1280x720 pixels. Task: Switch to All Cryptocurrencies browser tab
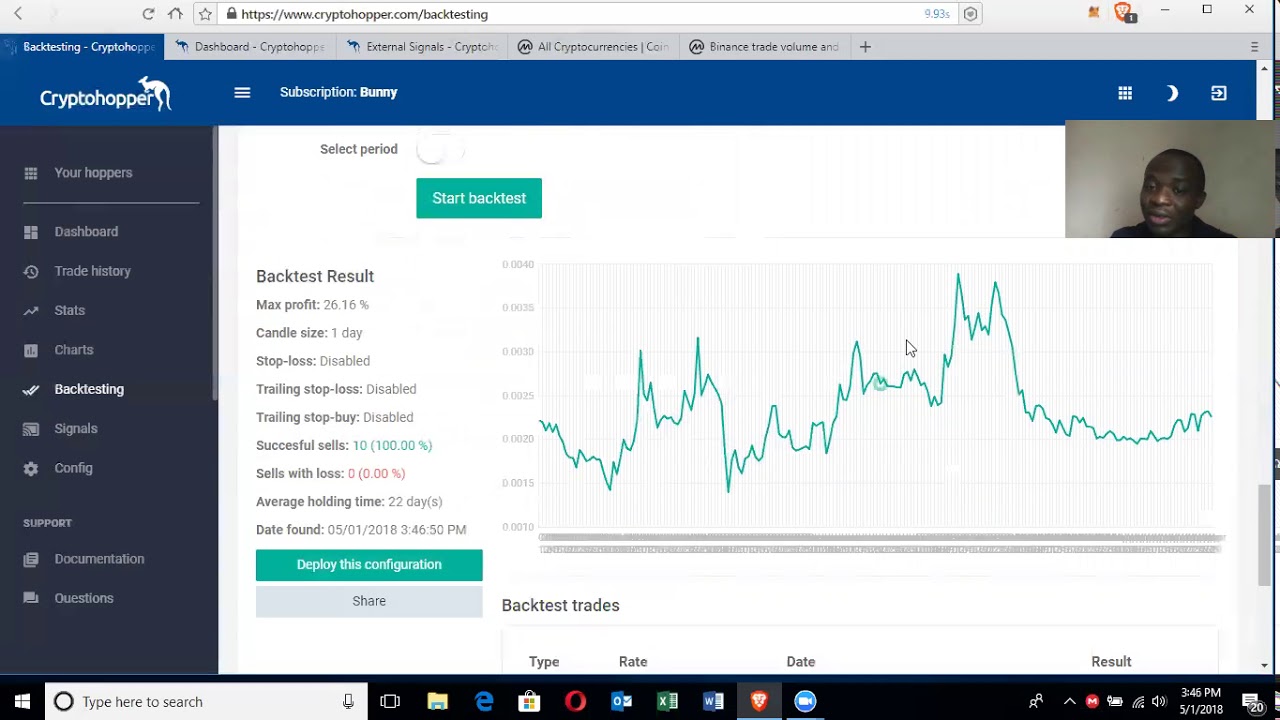(x=593, y=47)
